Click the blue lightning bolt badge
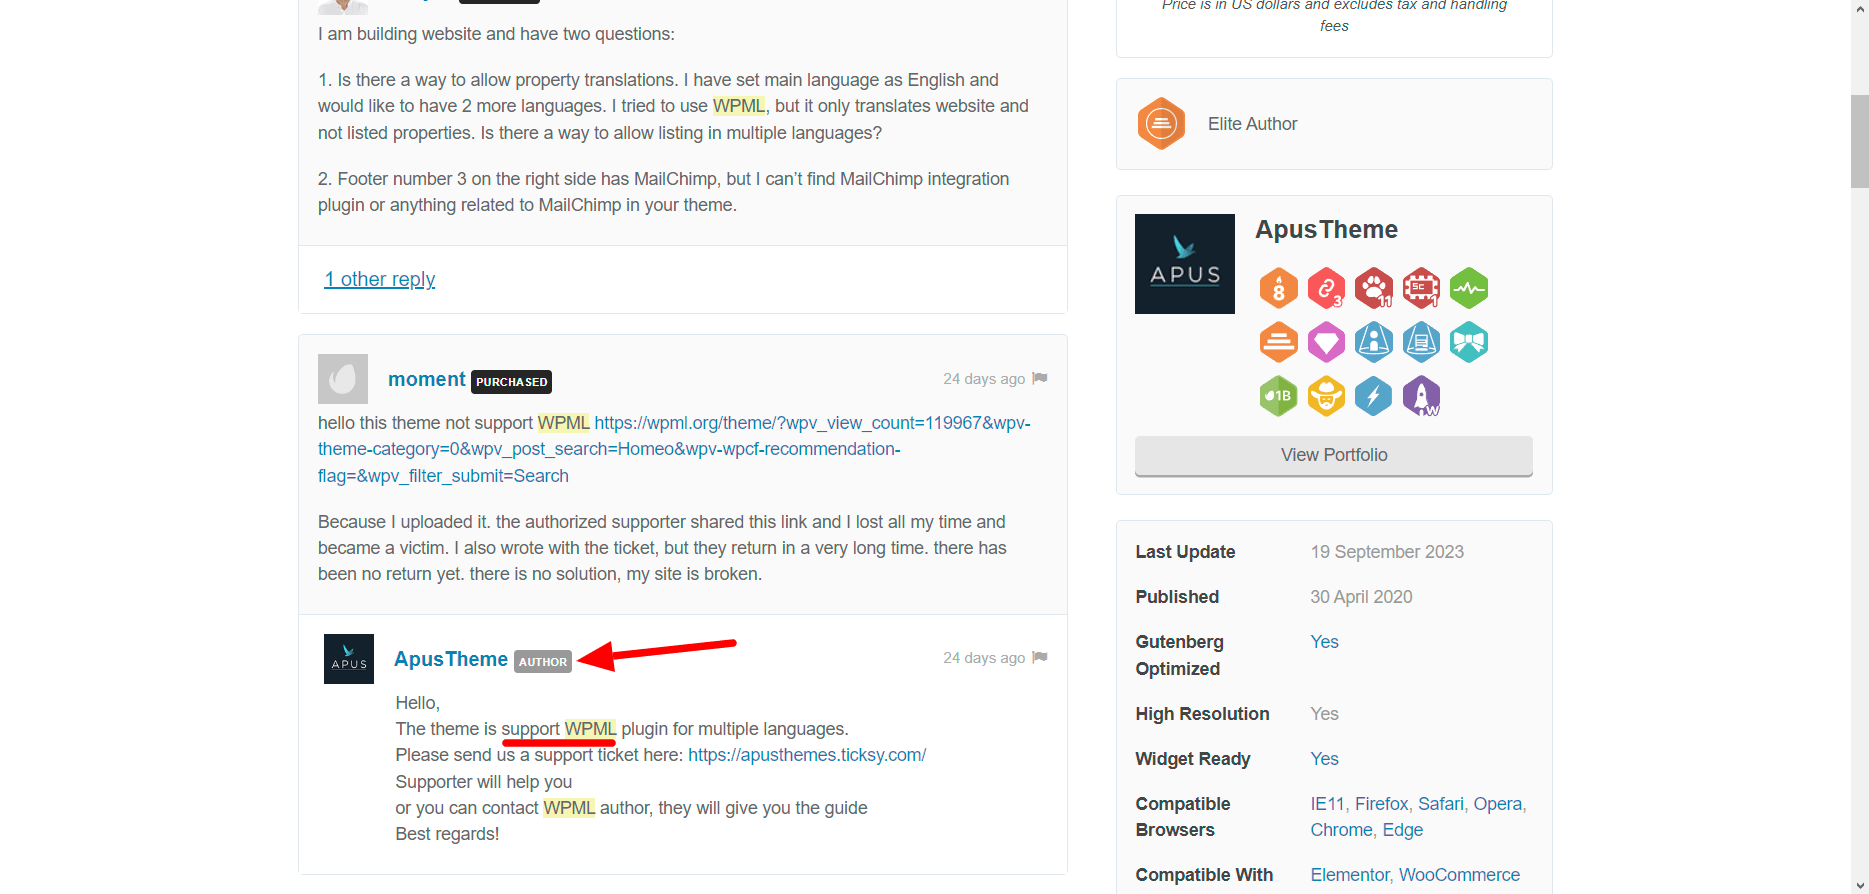The height and width of the screenshot is (894, 1869). coord(1374,396)
